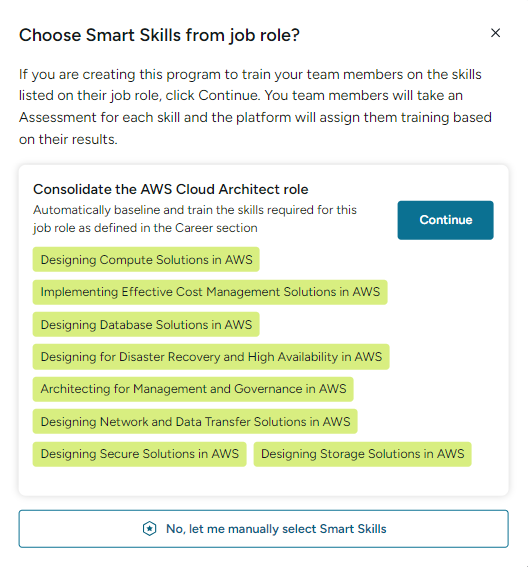Click the text mentioning the Career section
Screen dimensions: 528x567
coord(145,228)
